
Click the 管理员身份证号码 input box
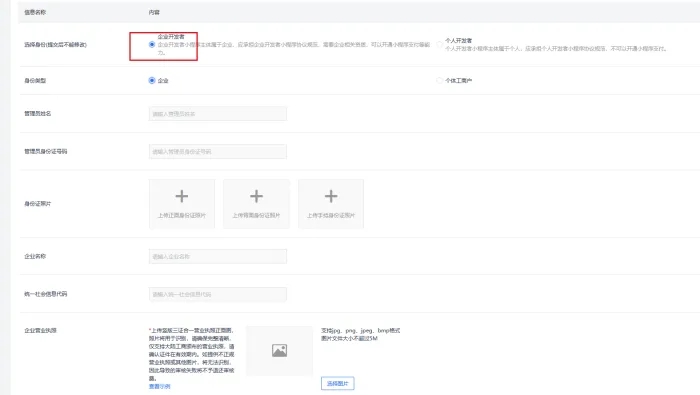[x=218, y=152]
